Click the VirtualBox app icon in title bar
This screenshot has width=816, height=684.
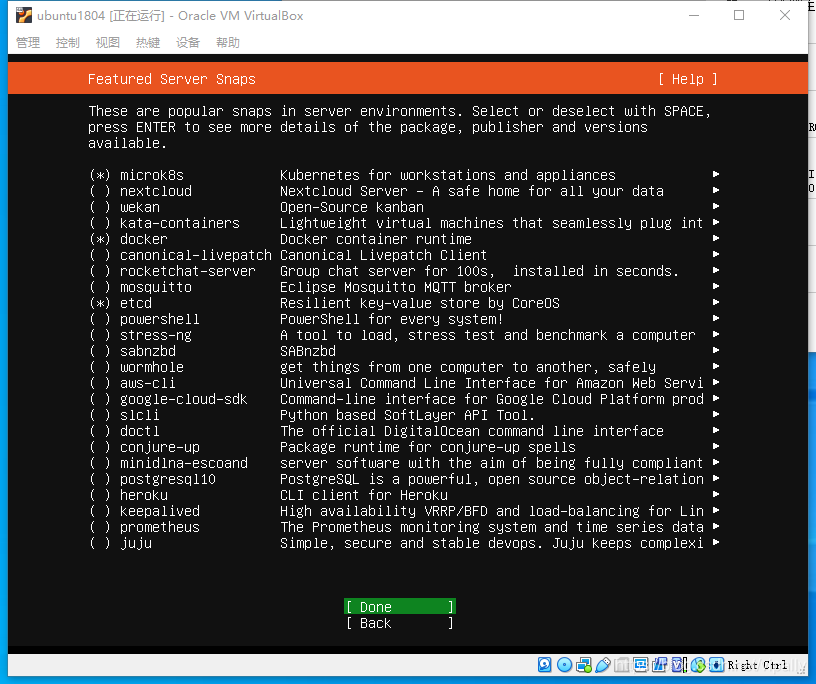tap(23, 16)
